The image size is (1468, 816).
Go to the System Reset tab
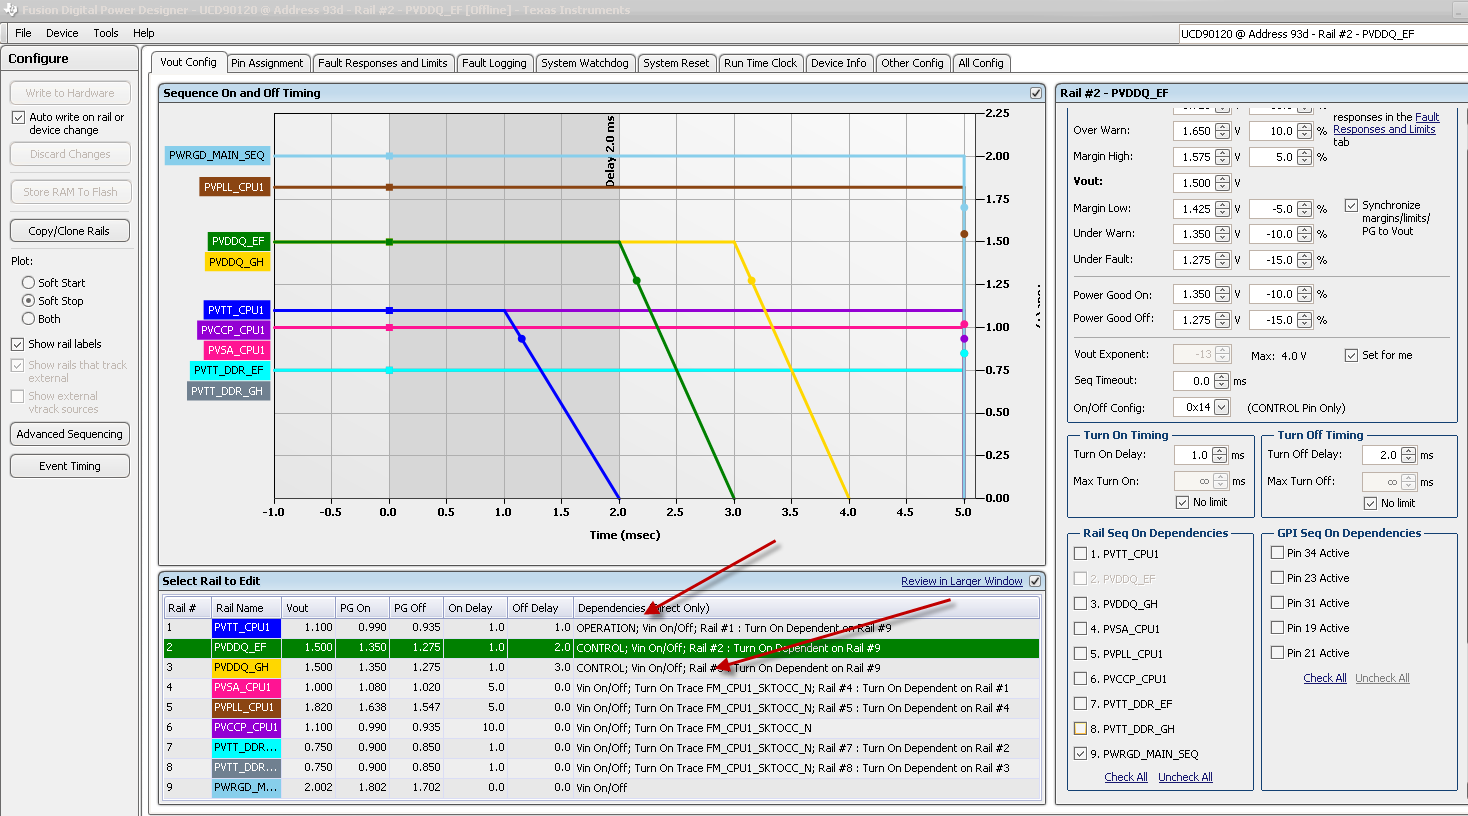coord(676,63)
